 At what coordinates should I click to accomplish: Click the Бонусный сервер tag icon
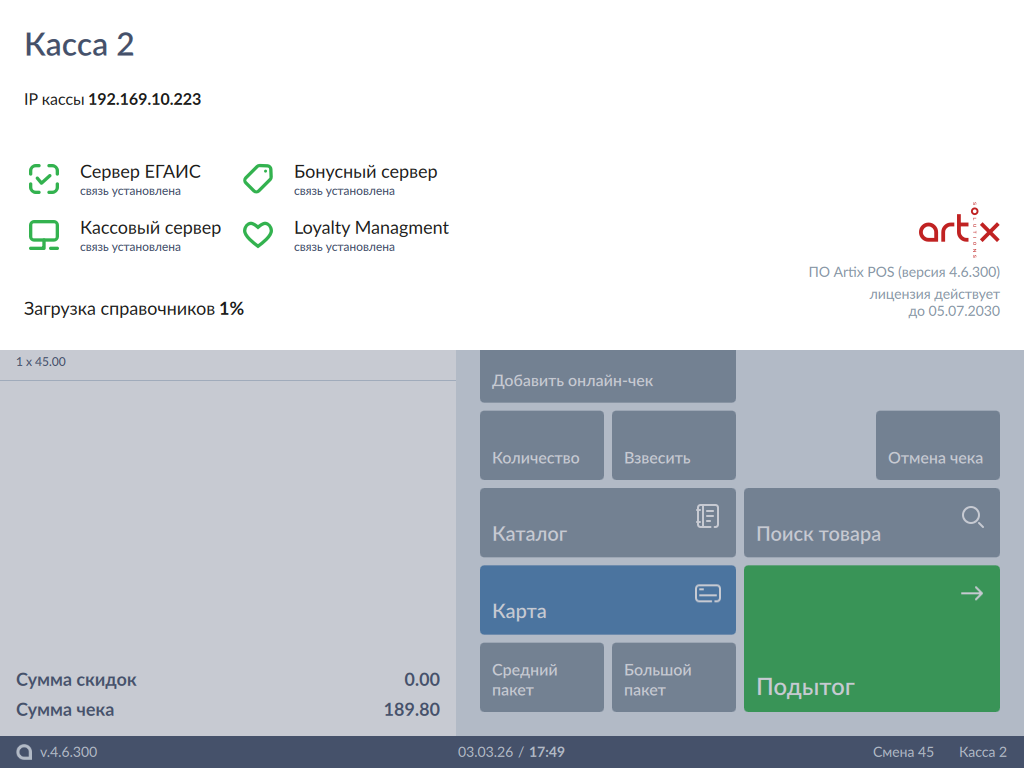point(258,179)
